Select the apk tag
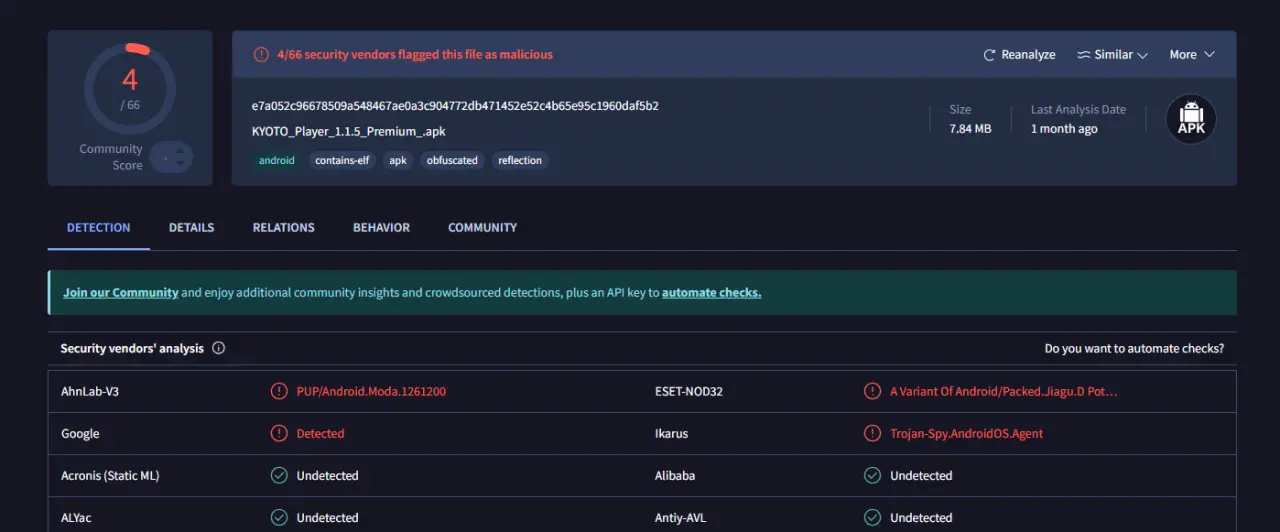Screen dimensions: 1280x532 point(398,160)
